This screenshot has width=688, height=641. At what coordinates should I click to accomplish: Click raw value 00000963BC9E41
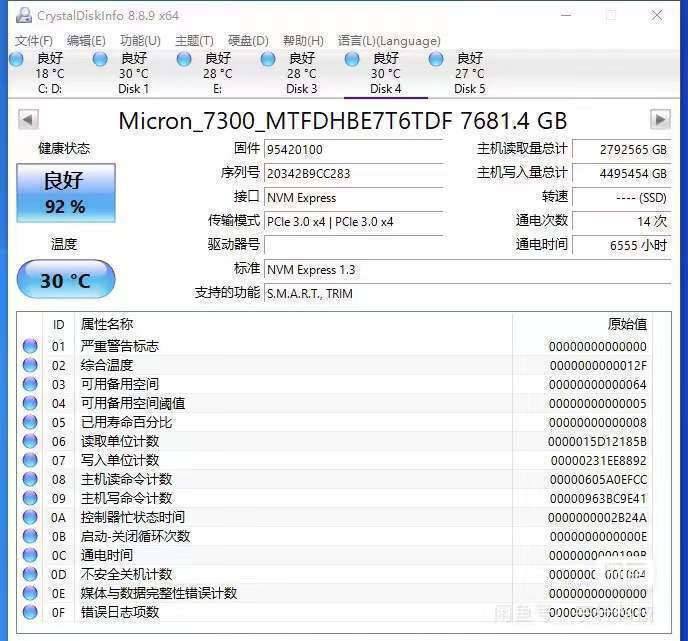[x=598, y=499]
